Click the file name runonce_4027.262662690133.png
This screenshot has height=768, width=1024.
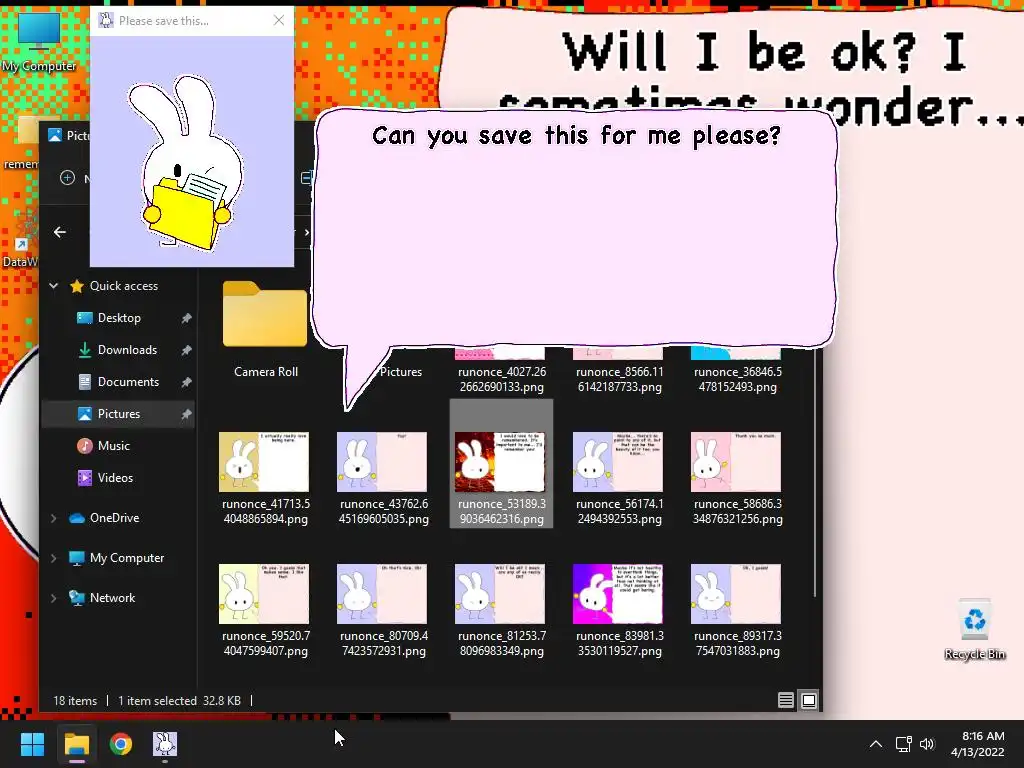[x=502, y=379]
